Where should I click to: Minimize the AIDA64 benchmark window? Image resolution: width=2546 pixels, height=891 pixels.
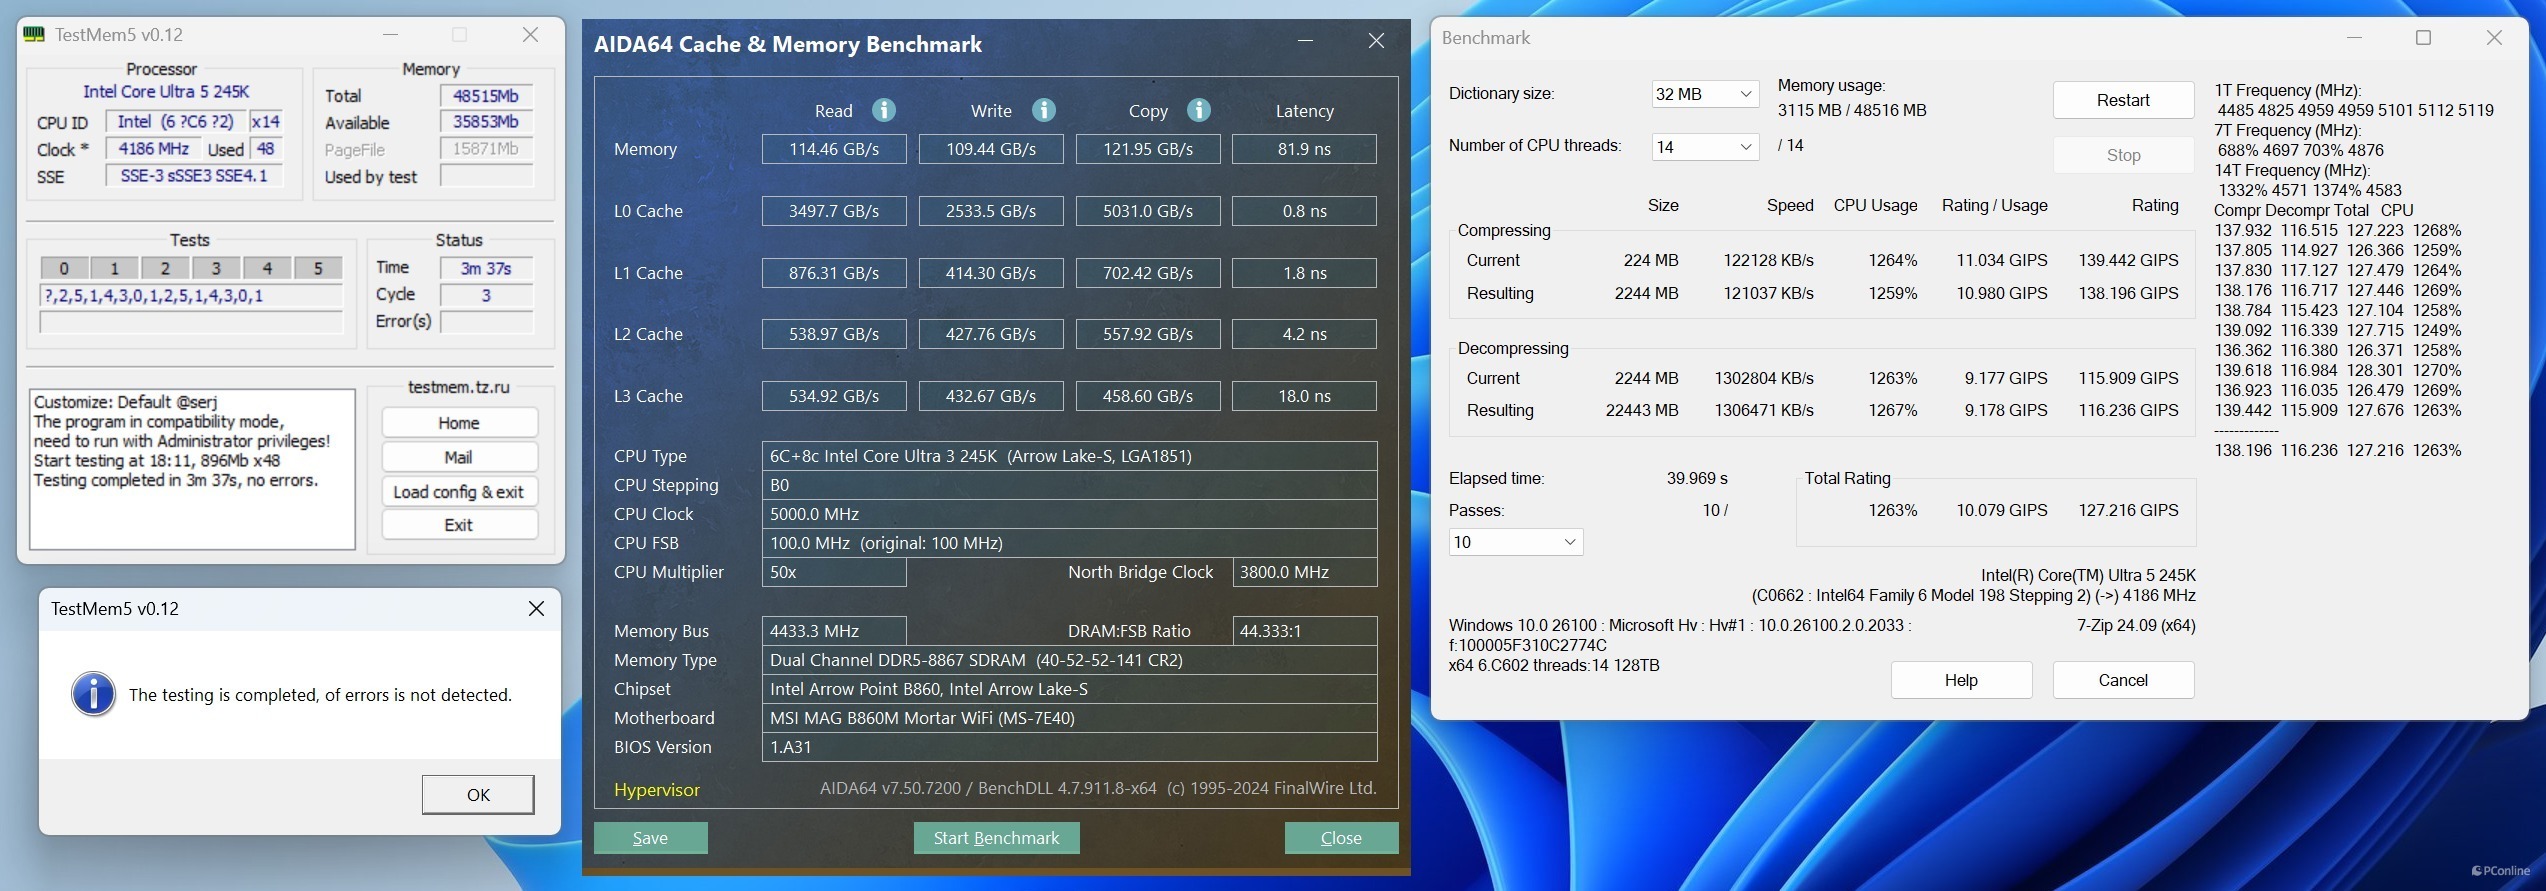[x=1305, y=41]
